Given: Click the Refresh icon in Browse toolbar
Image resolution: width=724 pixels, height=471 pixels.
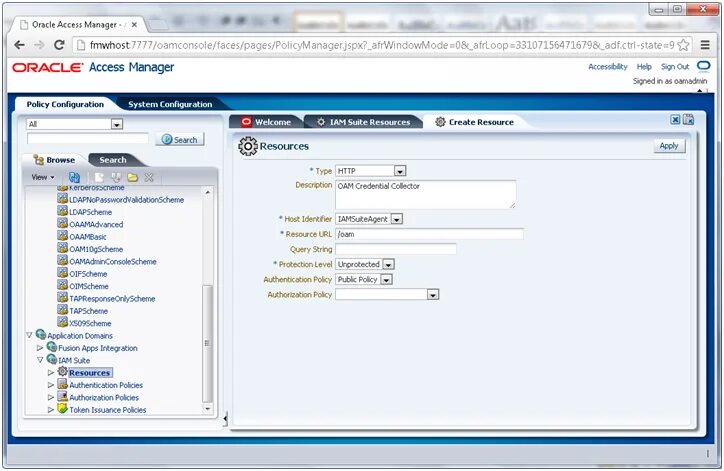Looking at the screenshot, I should (74, 177).
